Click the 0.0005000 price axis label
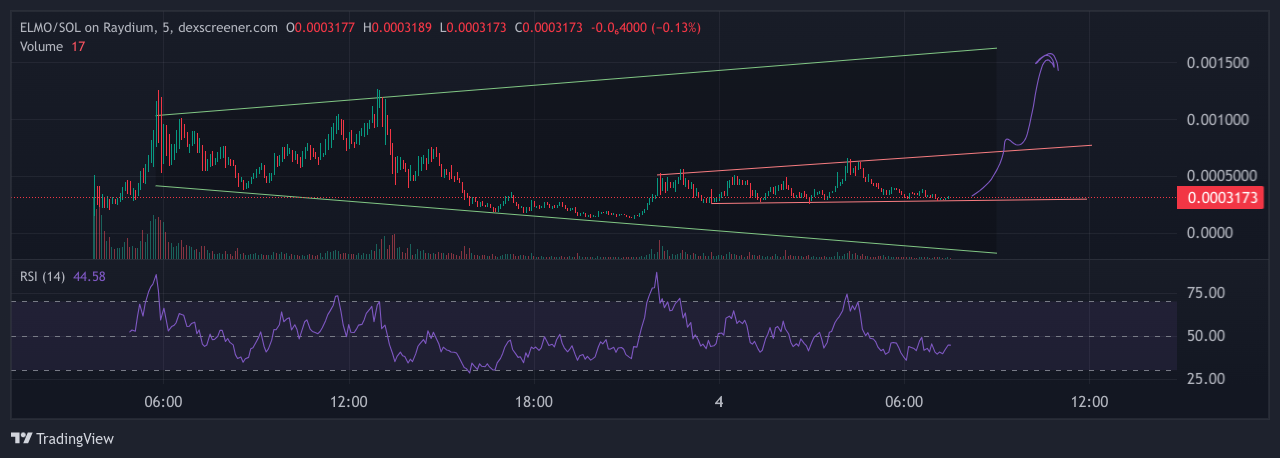The height and width of the screenshot is (458, 1280). coord(1222,176)
